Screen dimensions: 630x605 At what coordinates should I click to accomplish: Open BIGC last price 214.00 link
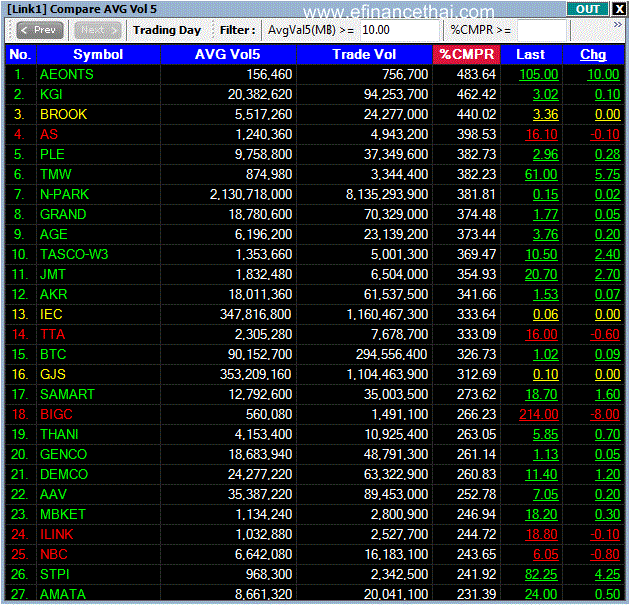(x=539, y=414)
